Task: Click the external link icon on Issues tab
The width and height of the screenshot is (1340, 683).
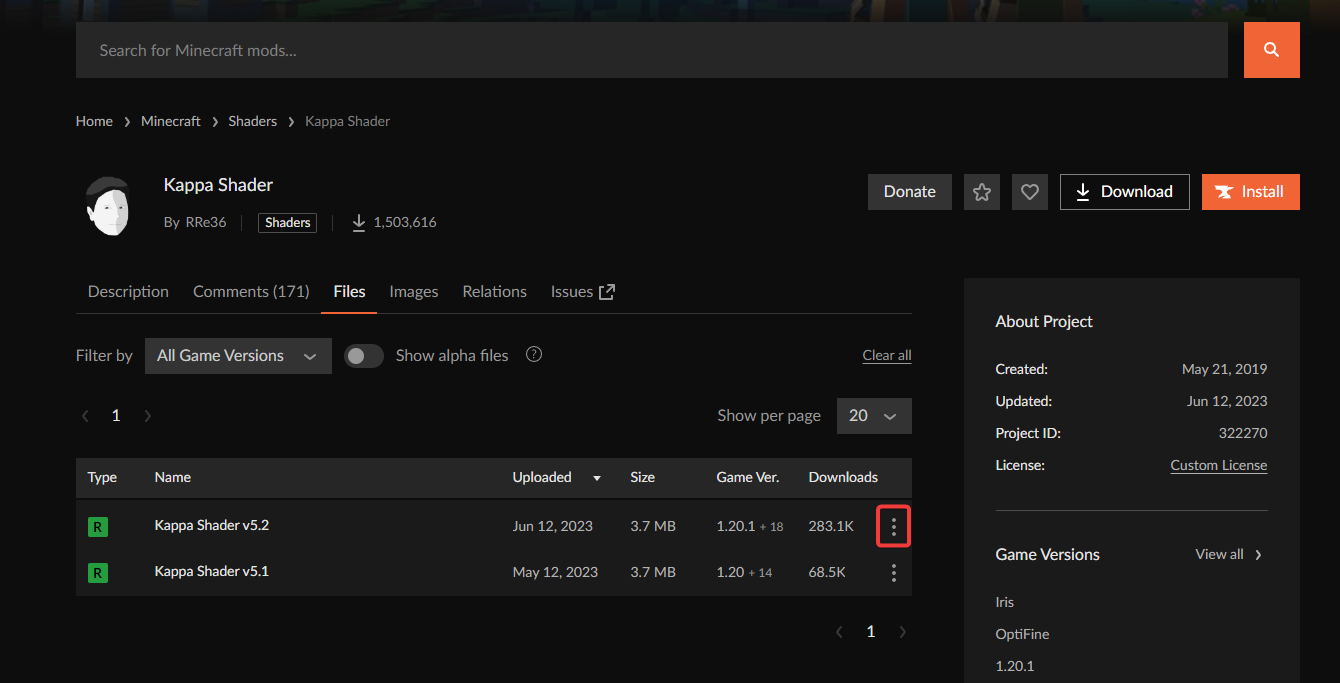Action: (607, 290)
